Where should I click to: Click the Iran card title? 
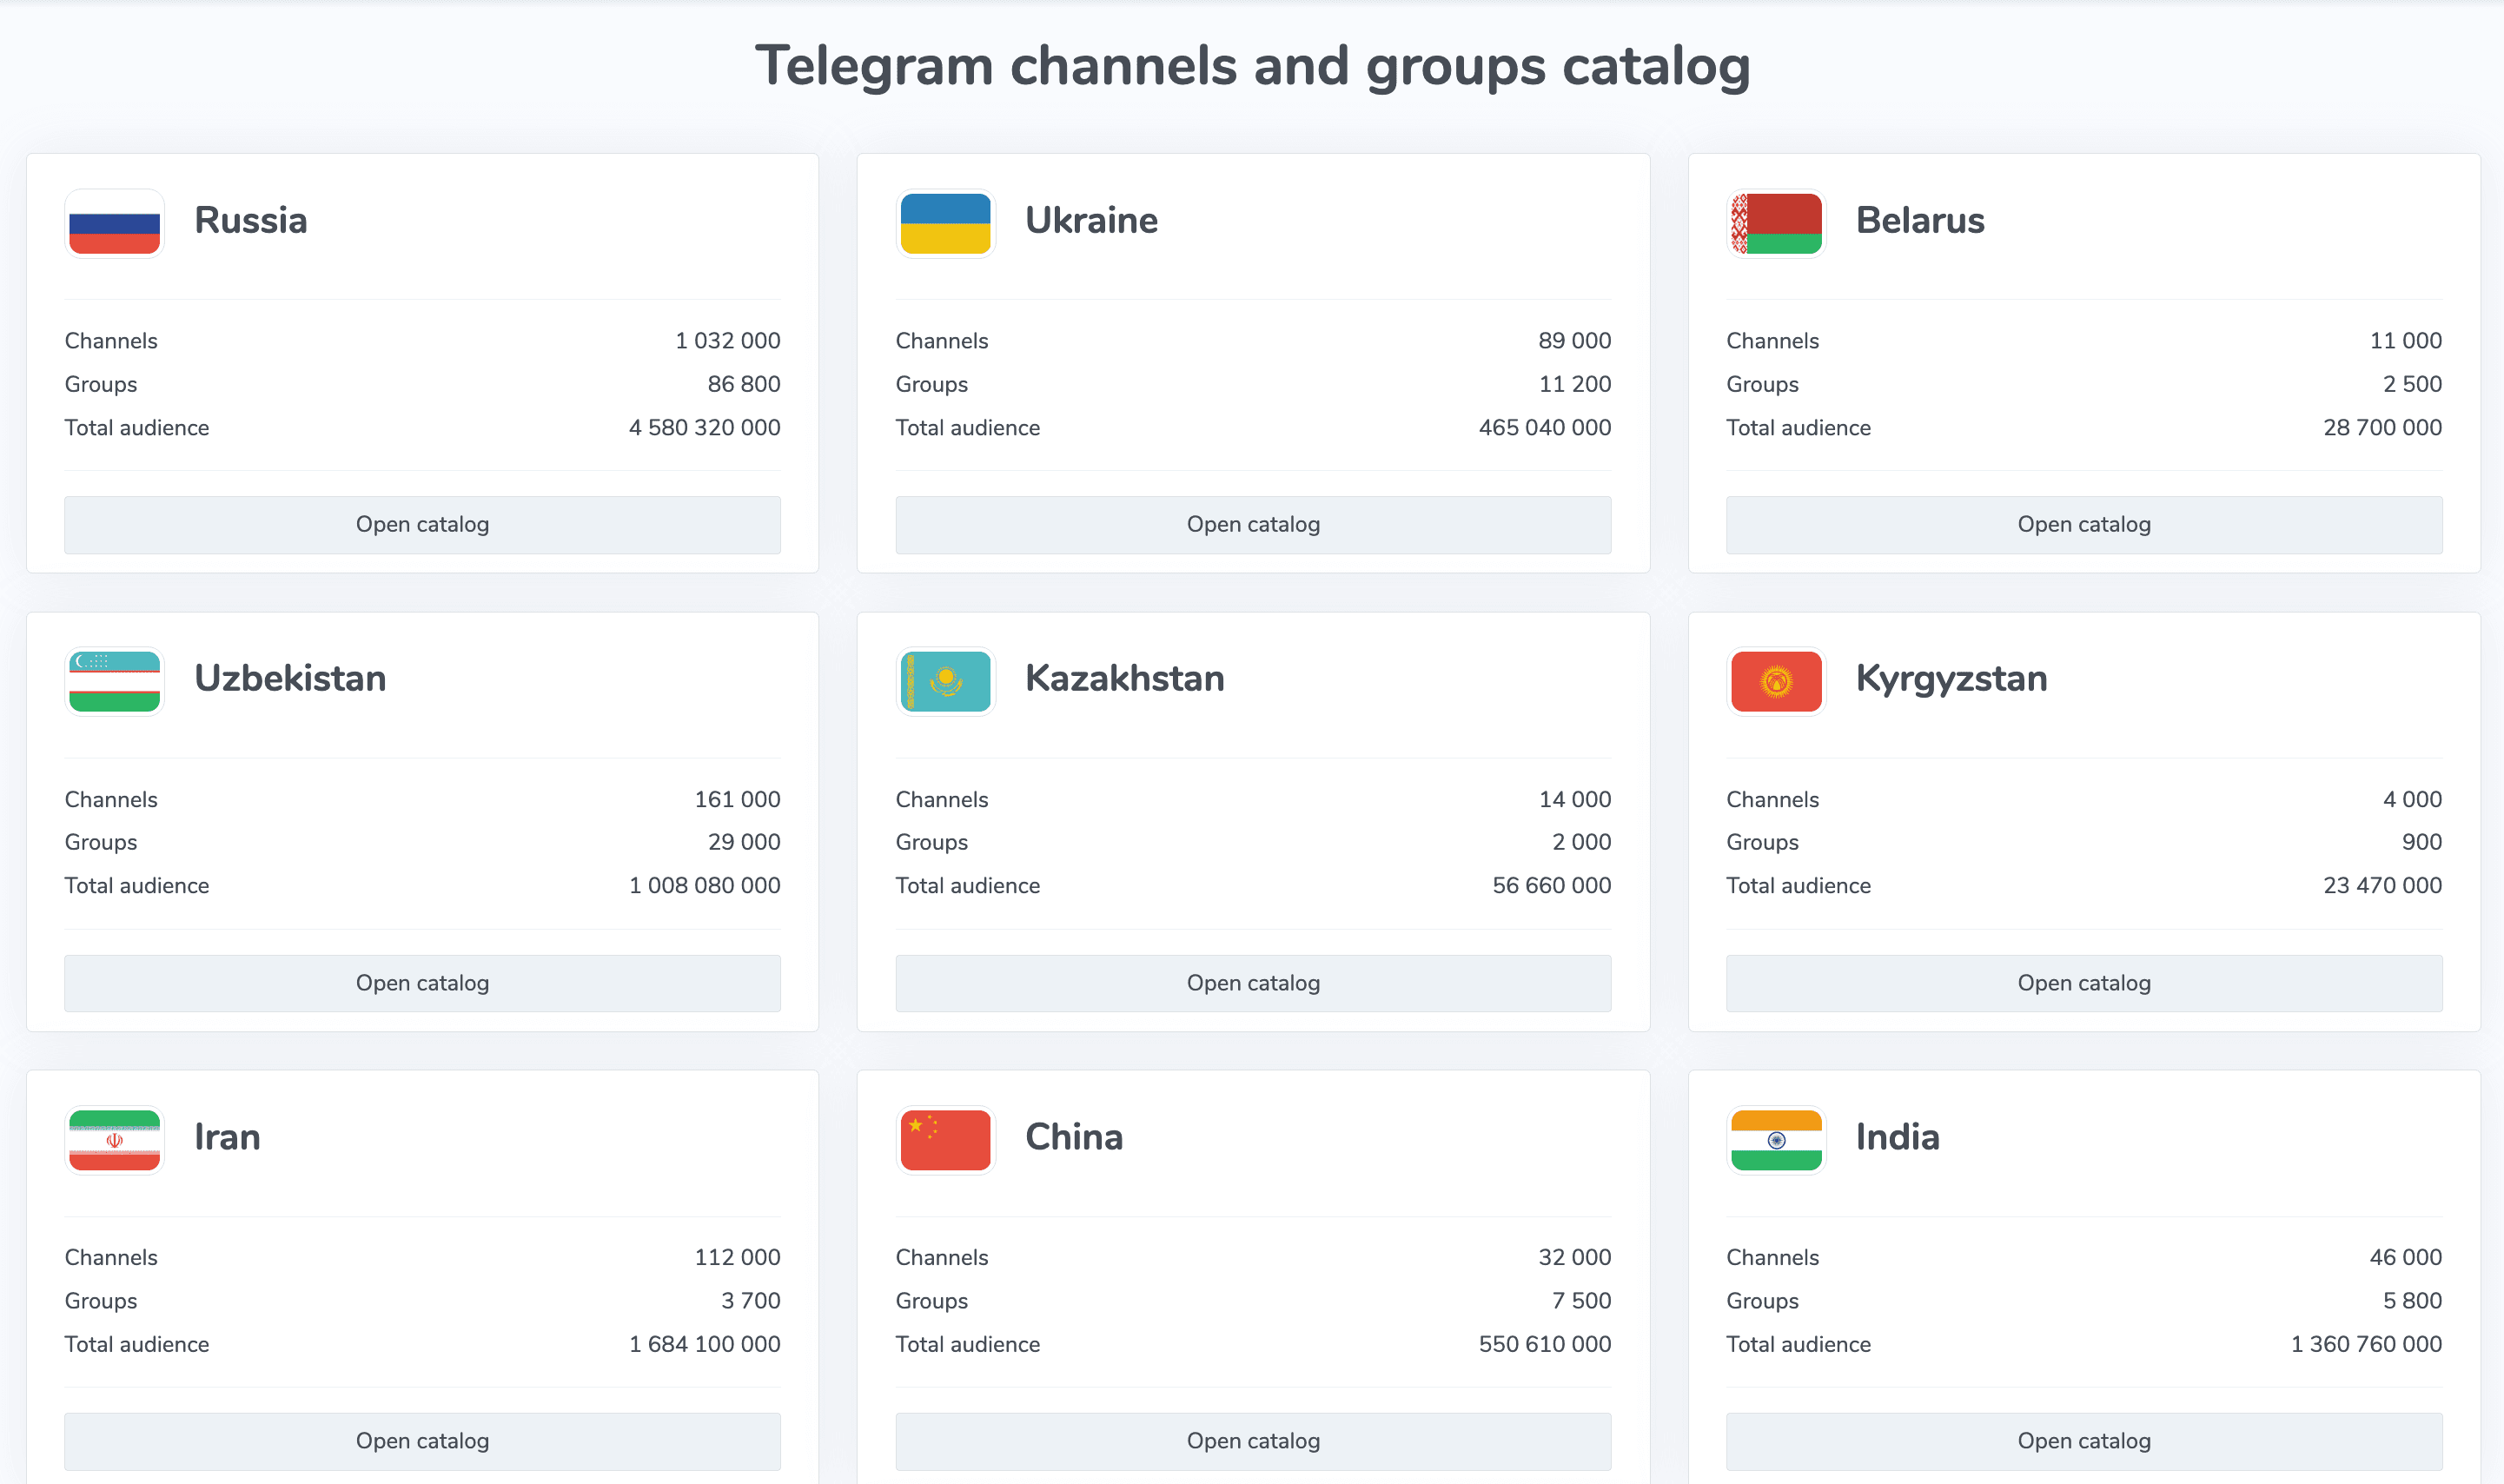(x=227, y=1137)
